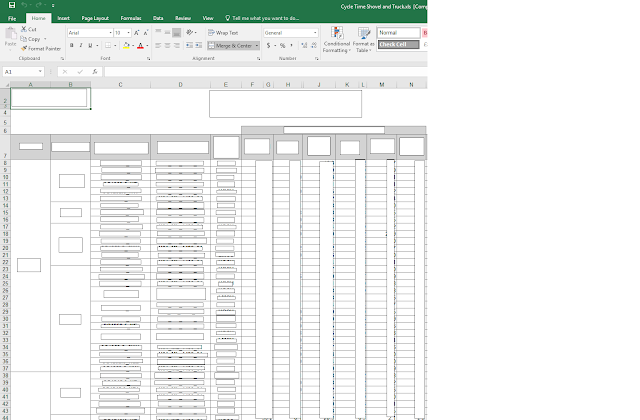Switch to the View tab
The height and width of the screenshot is (420, 640).
(208, 18)
